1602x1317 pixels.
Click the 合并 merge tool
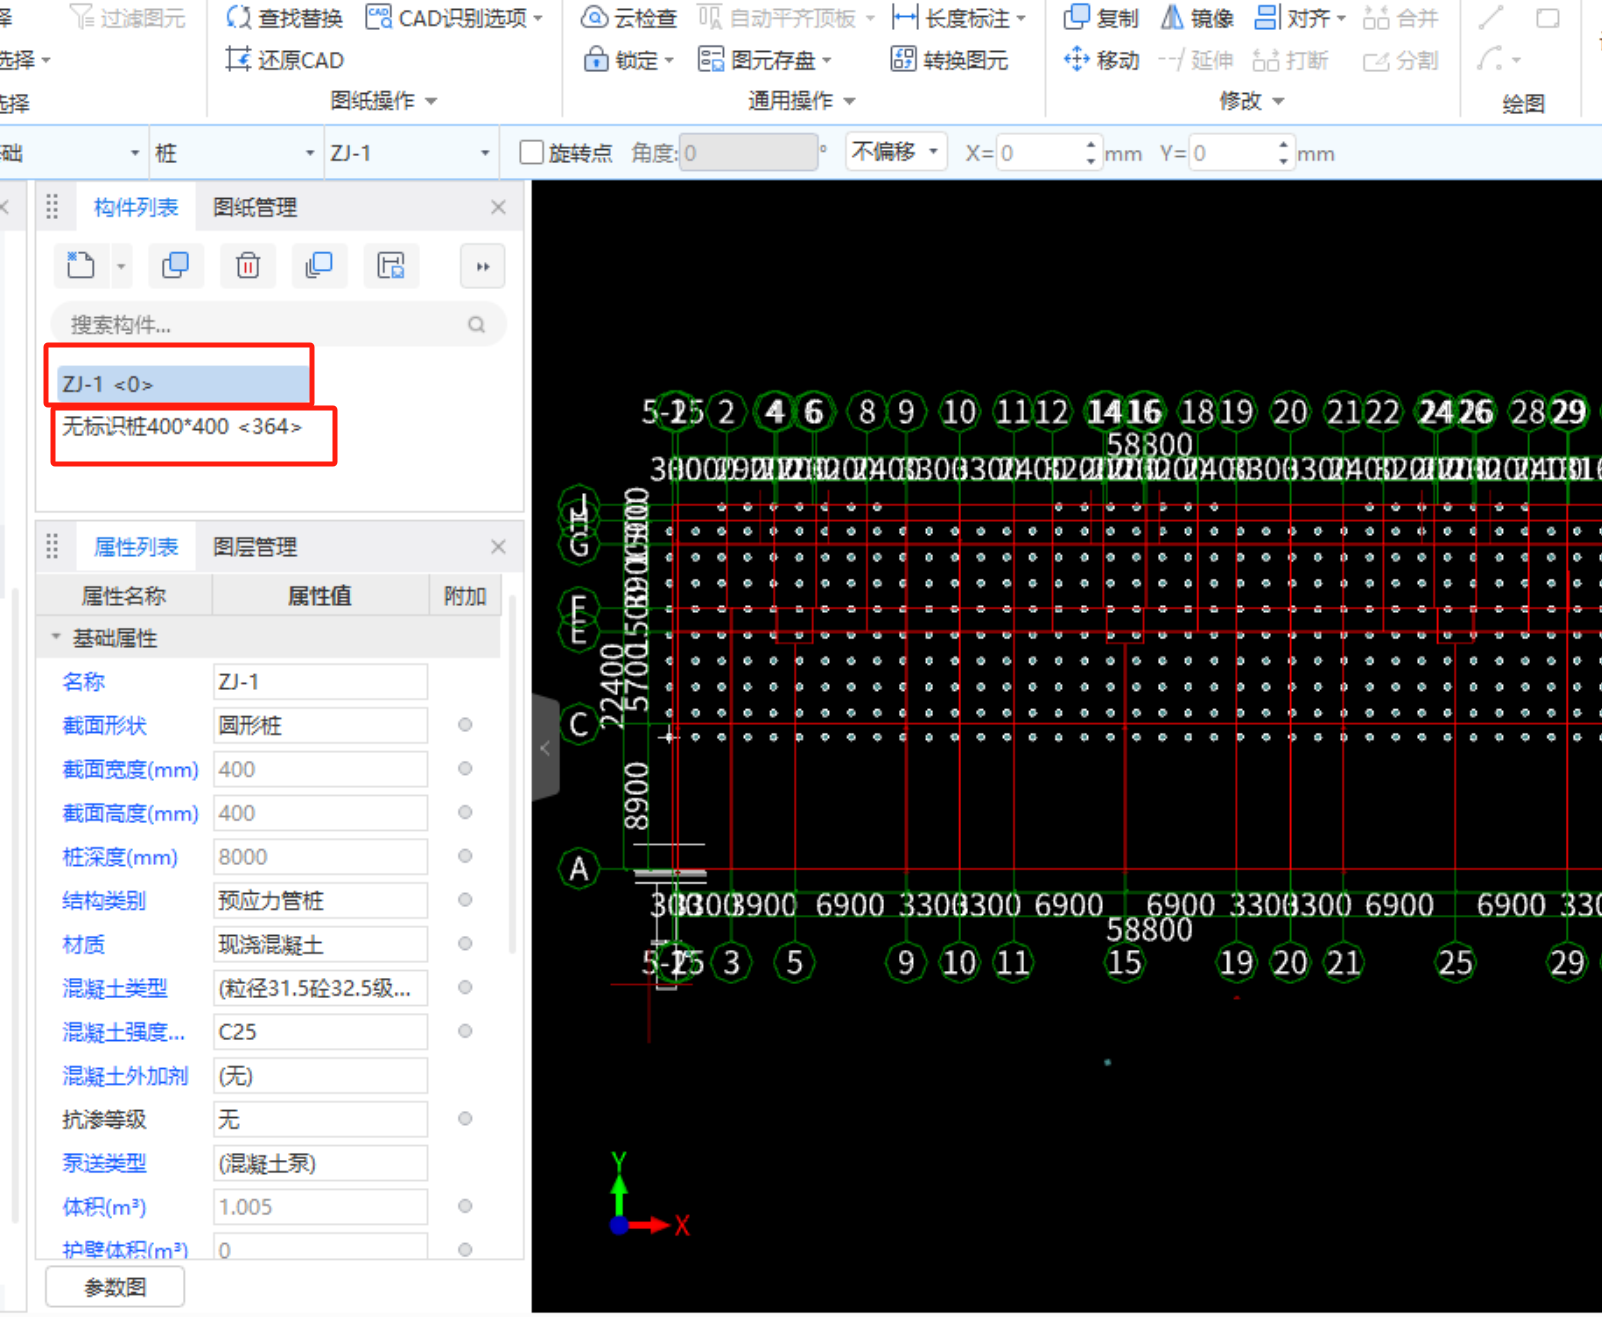point(1401,18)
